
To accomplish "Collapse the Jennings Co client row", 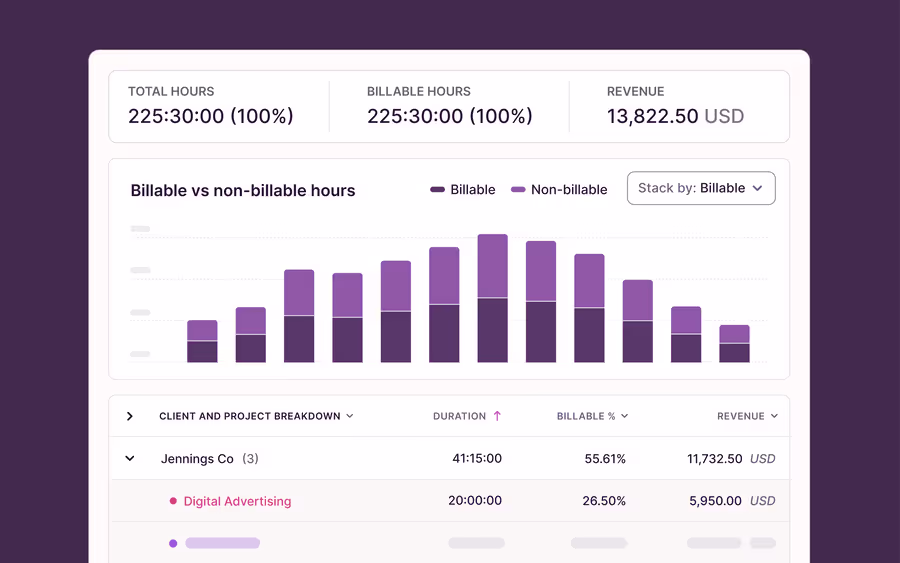I will pyautogui.click(x=130, y=459).
